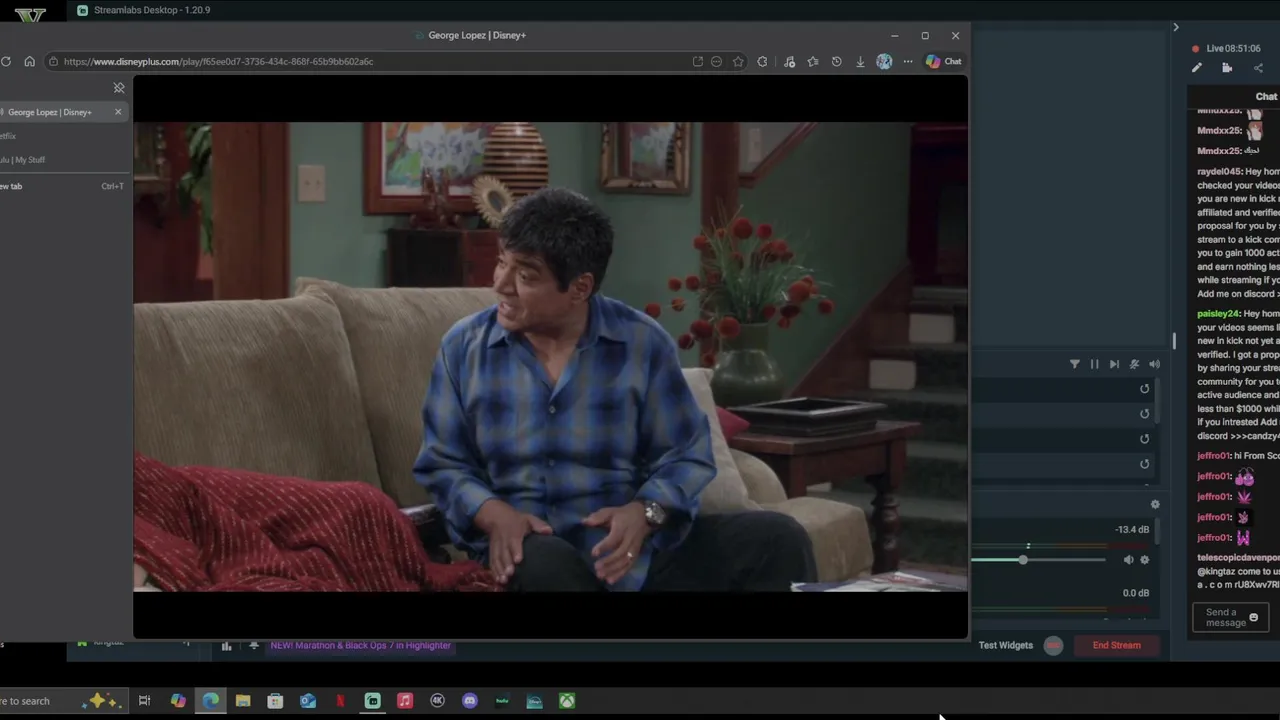Image resolution: width=1280 pixels, height=720 pixels.
Task: Open a new tab in vertical tabs
Action: (x=62, y=186)
